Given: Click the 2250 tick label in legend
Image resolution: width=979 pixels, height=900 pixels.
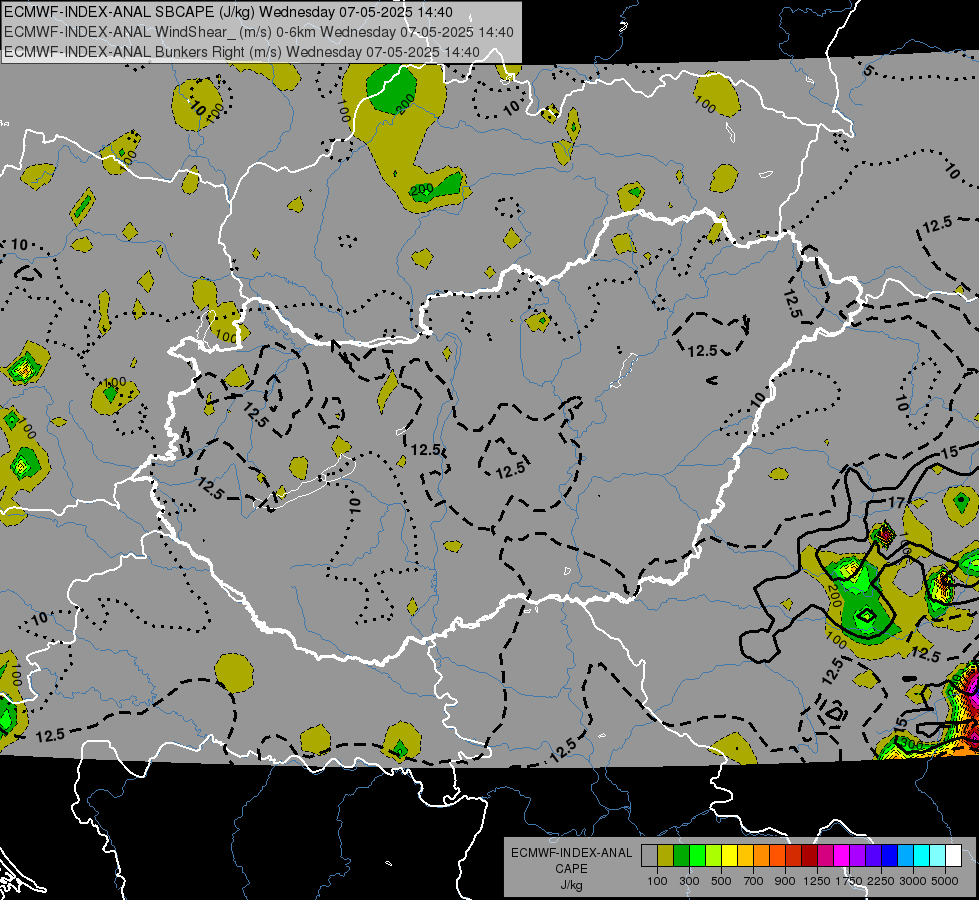Looking at the screenshot, I should (881, 881).
